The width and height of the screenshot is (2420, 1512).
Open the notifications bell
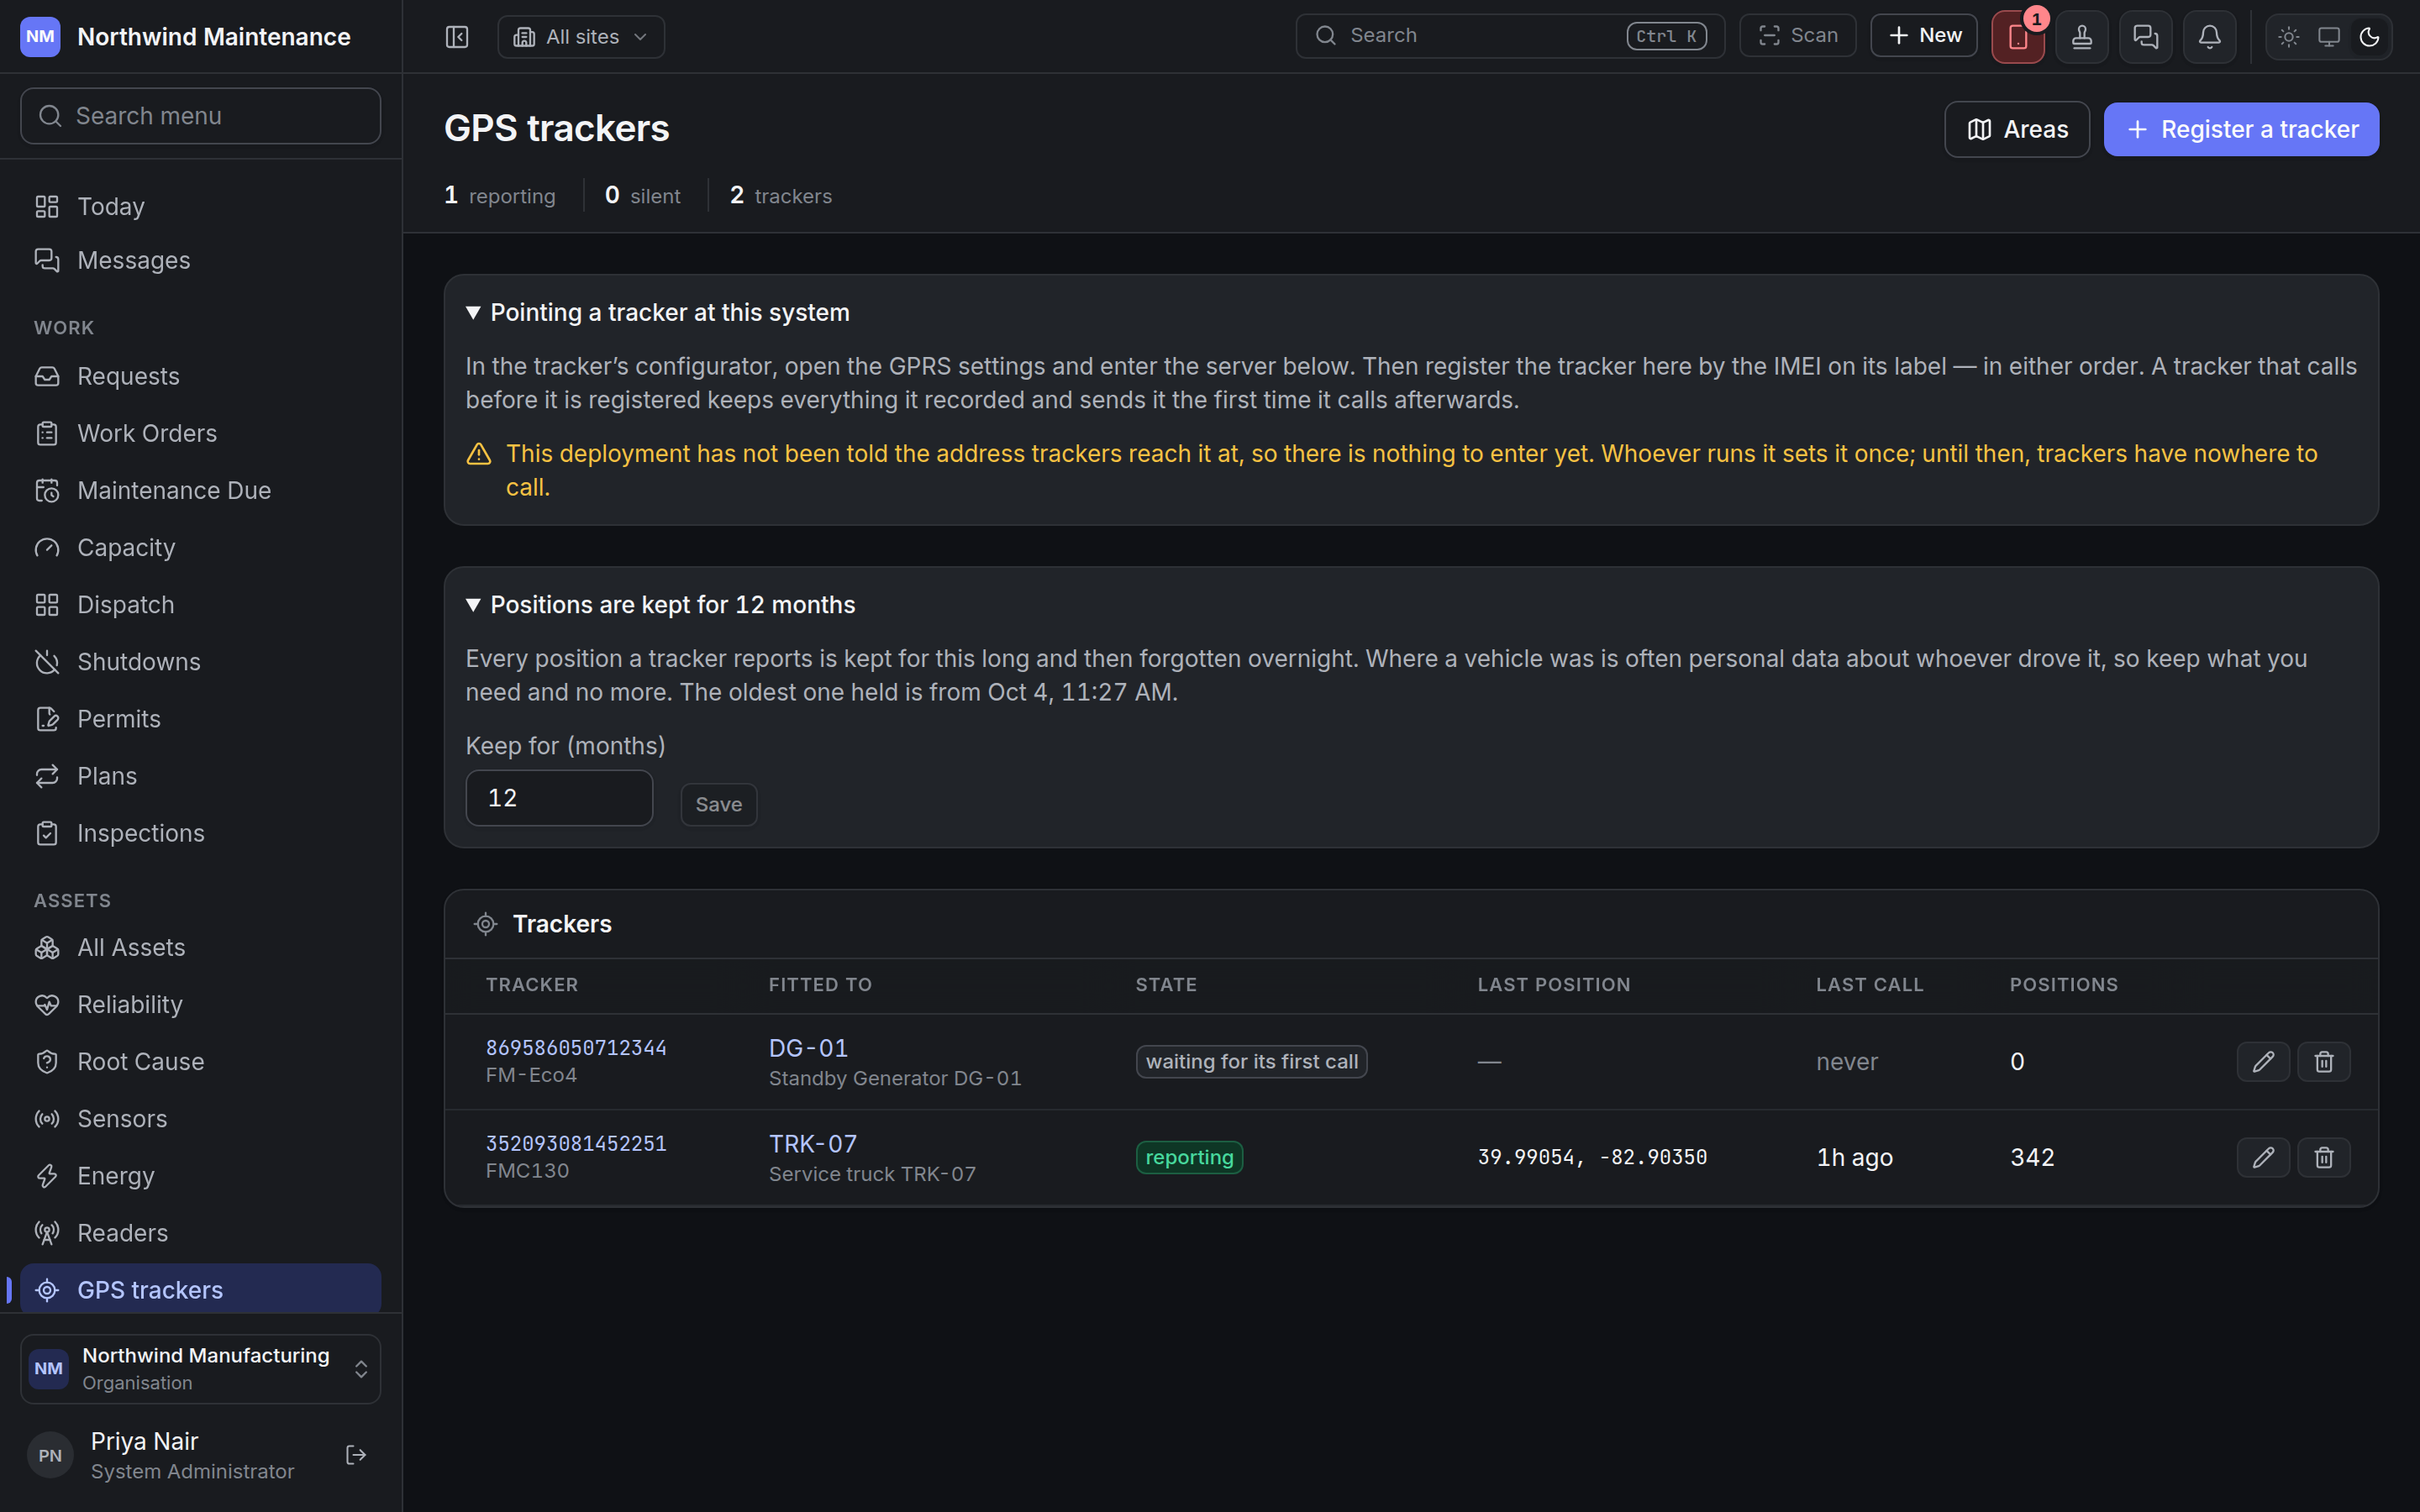[x=2210, y=37]
